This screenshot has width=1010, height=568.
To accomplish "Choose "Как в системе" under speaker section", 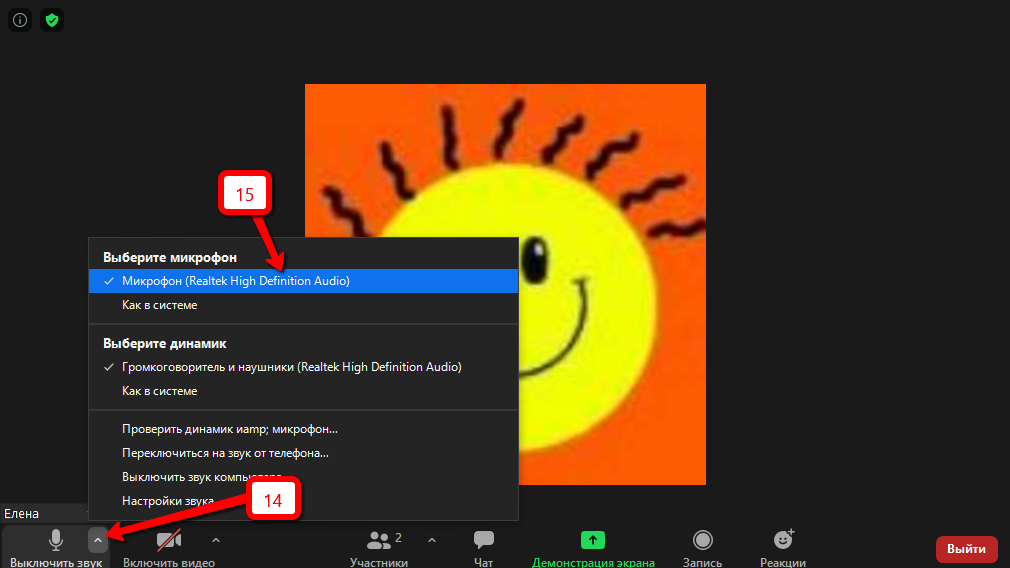I will click(x=160, y=391).
